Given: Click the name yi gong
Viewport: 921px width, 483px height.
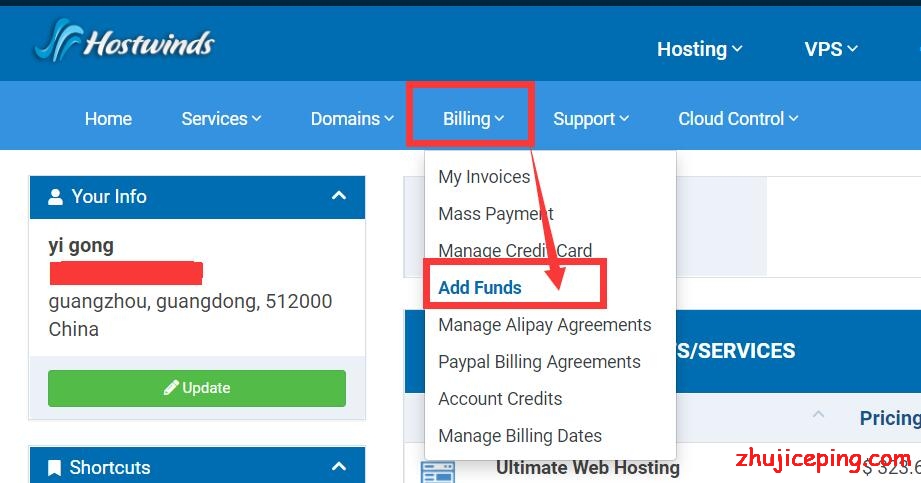Looking at the screenshot, I should [81, 246].
